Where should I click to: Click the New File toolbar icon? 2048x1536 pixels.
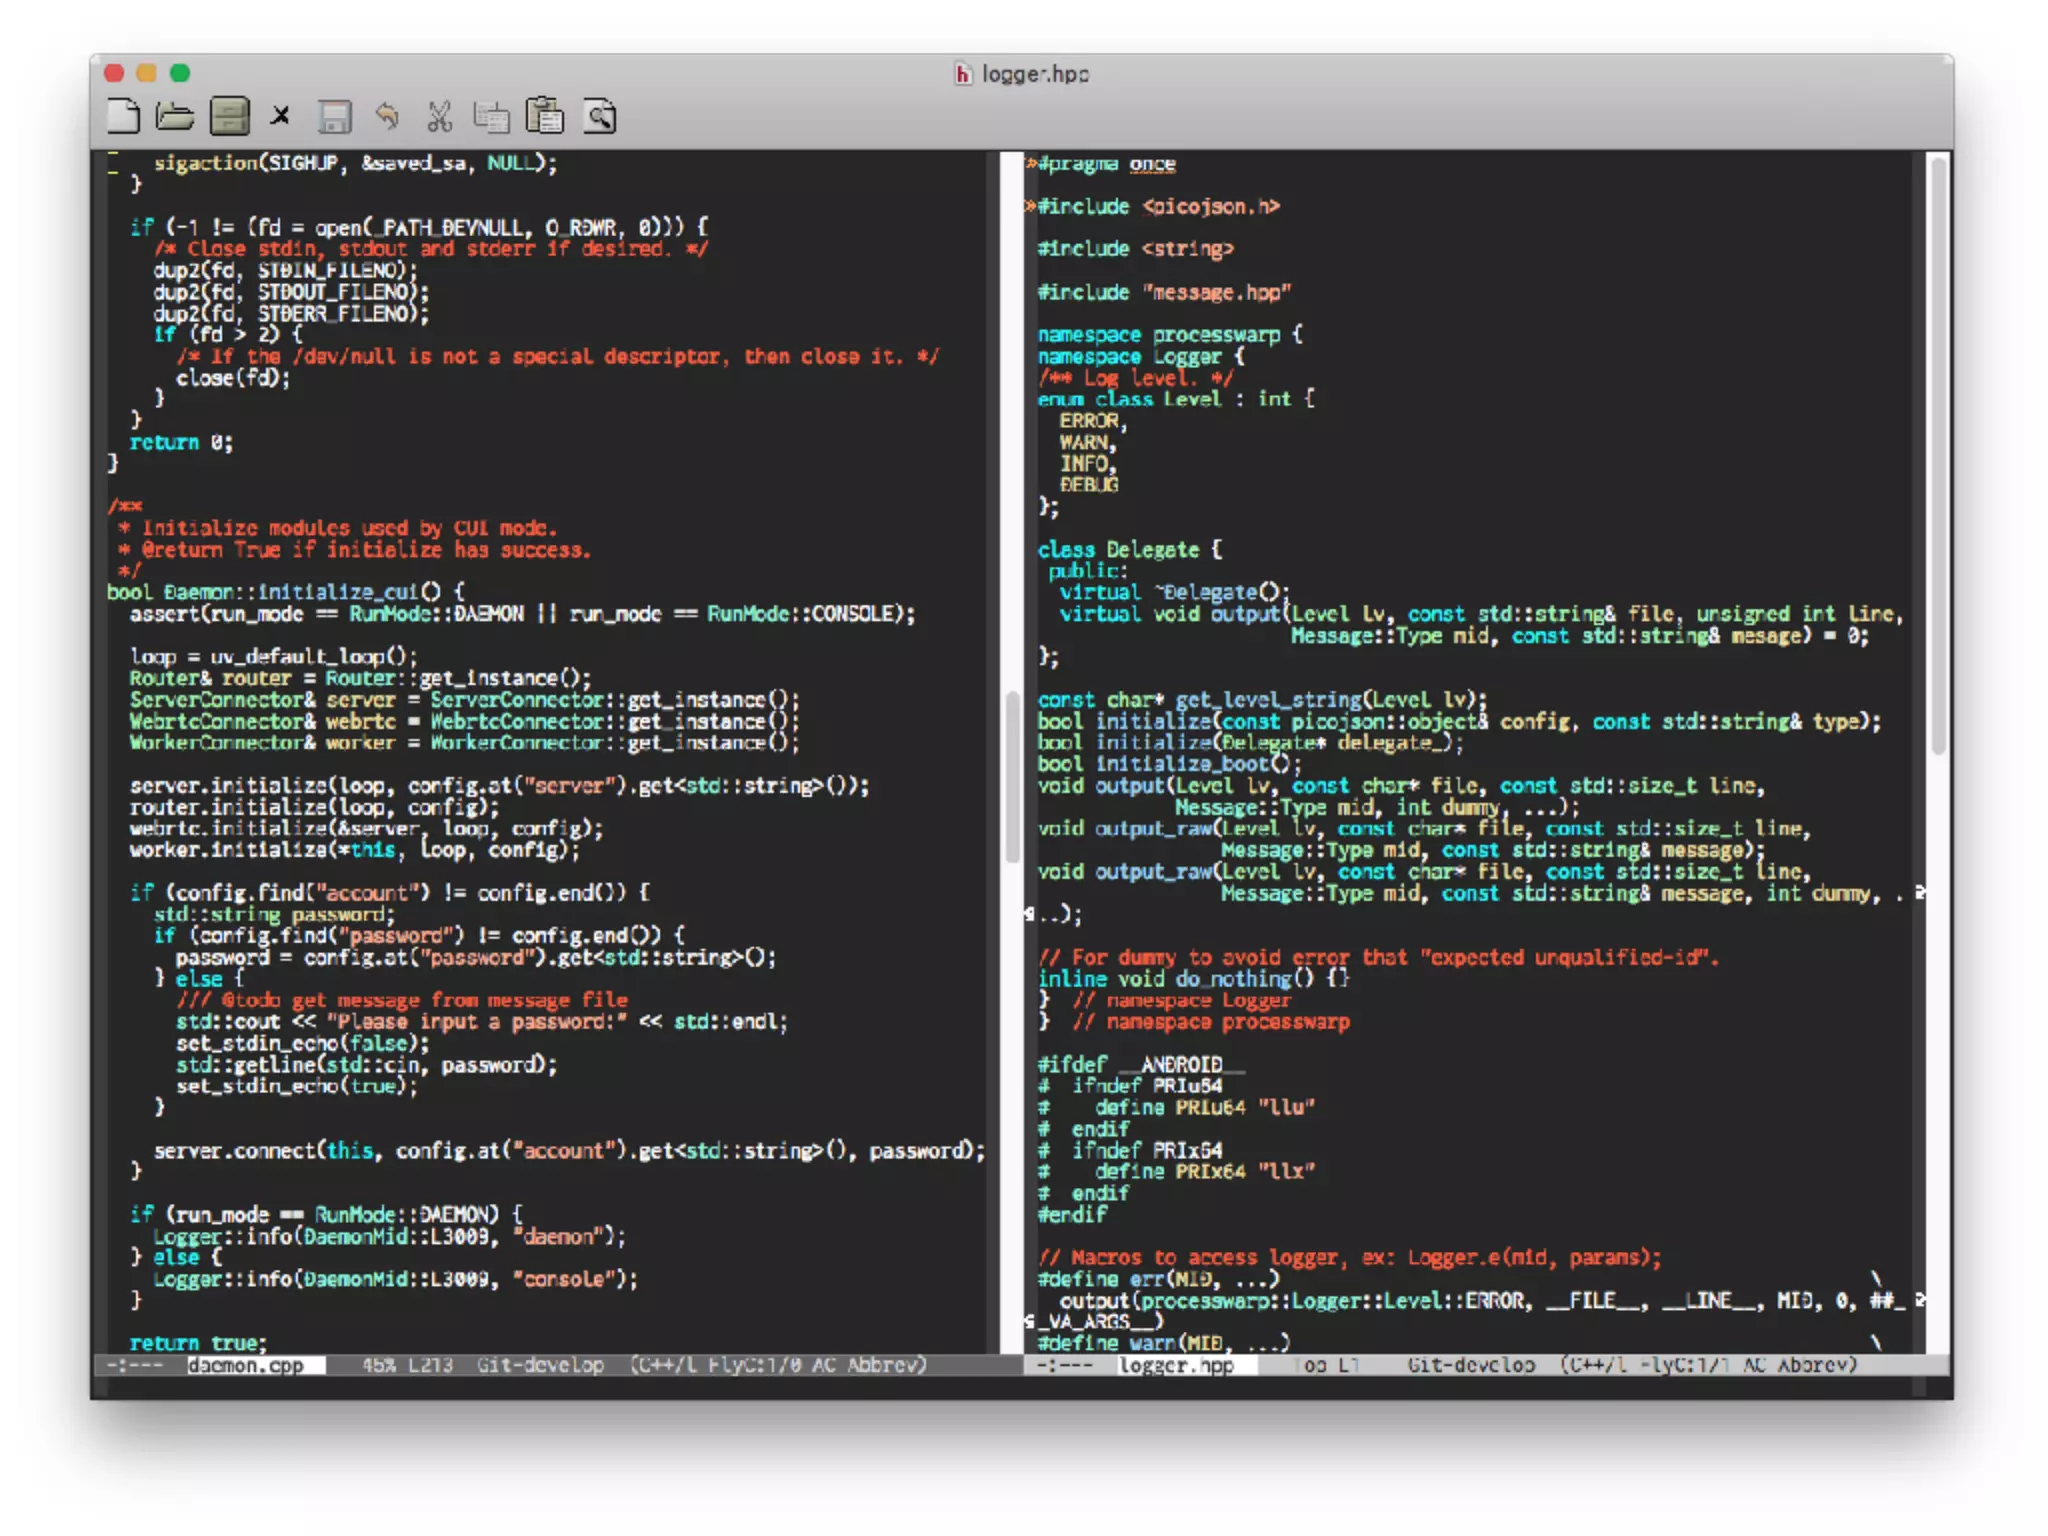123,117
